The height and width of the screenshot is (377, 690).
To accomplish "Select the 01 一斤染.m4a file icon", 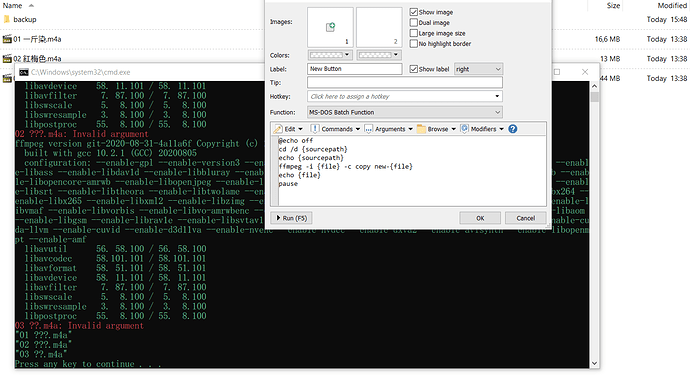I will (7, 39).
